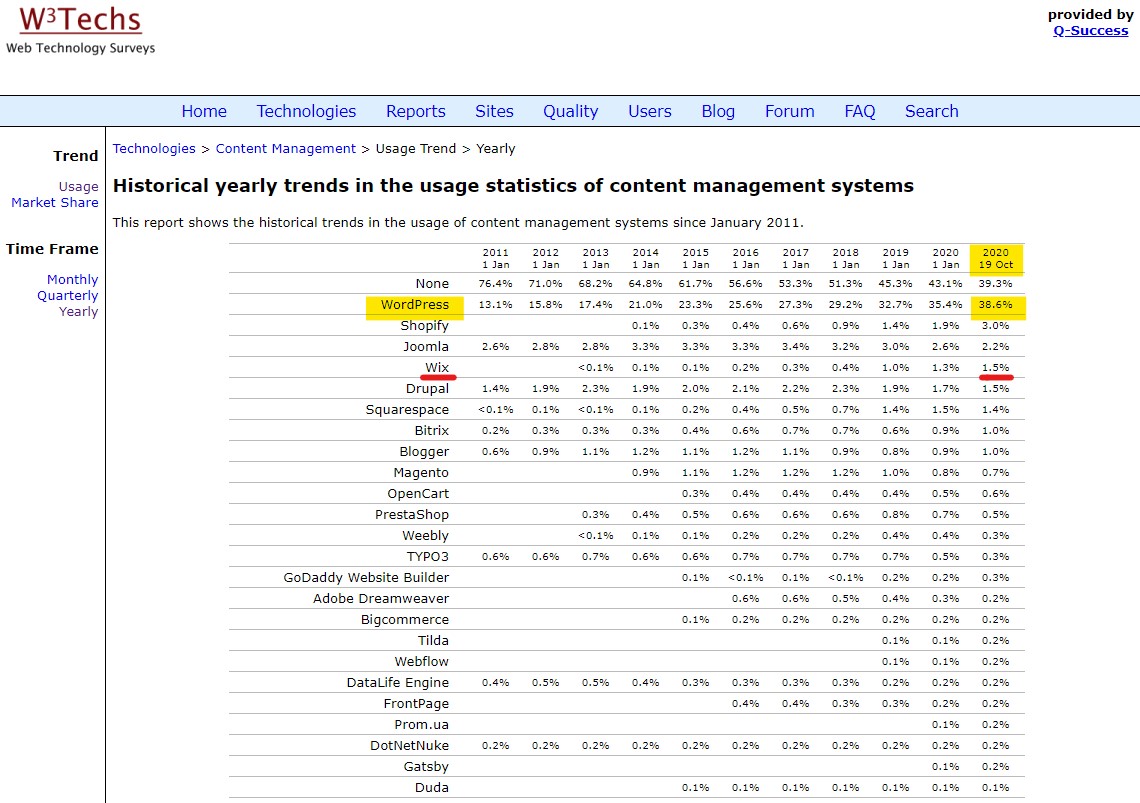Click the Blogger row label

point(424,452)
